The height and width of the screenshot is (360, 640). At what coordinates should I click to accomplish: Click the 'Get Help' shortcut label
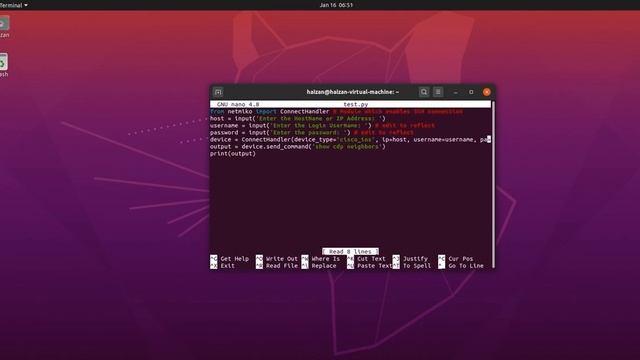tap(234, 259)
